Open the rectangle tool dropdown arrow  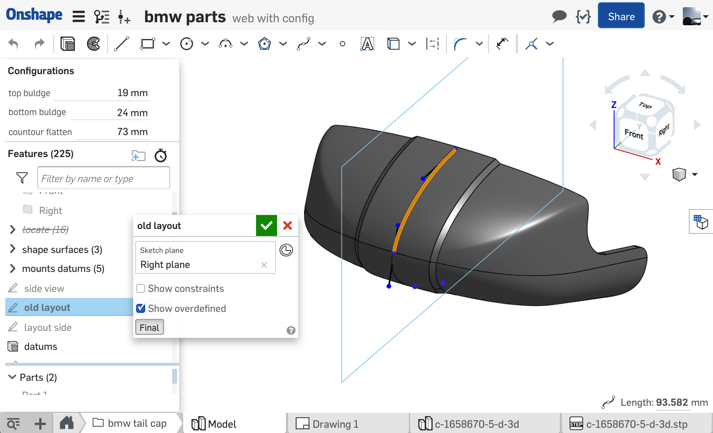166,44
